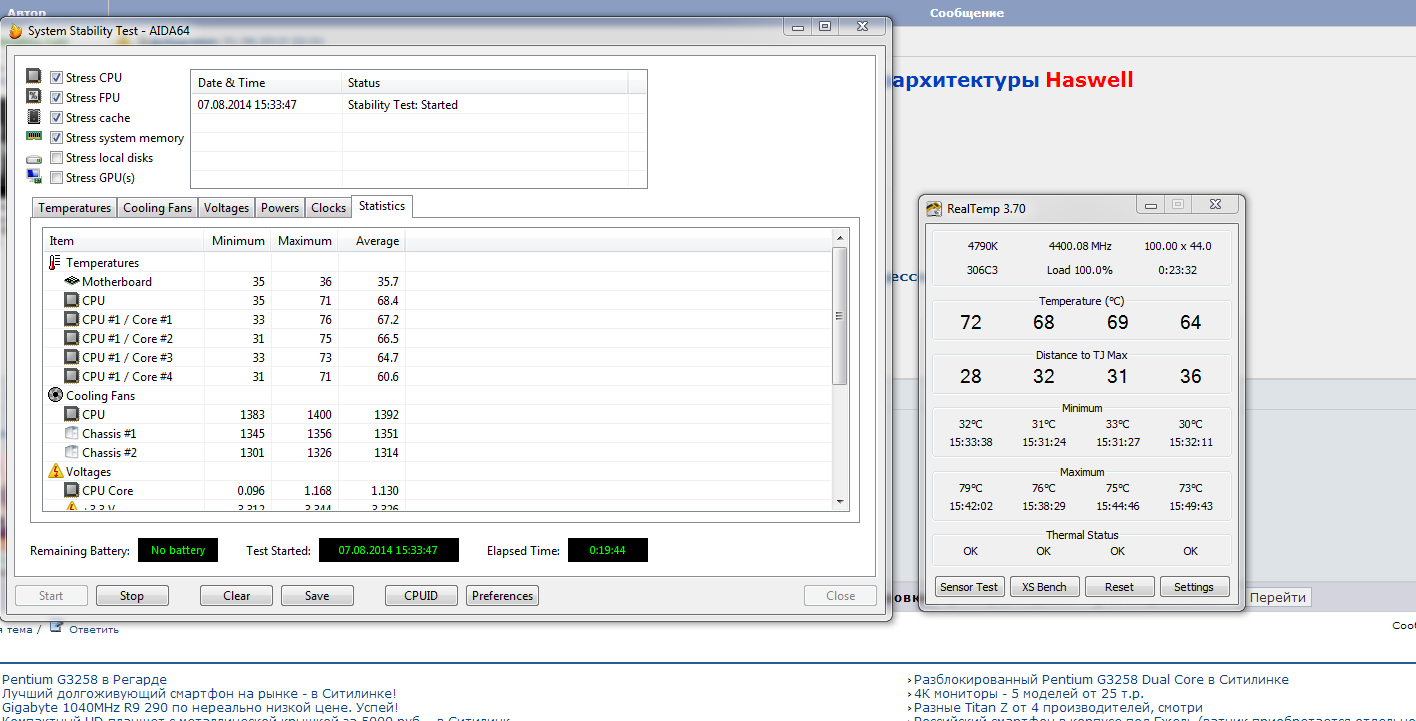This screenshot has width=1416, height=721.
Task: Switch to the Temperatures tab
Action: click(x=75, y=208)
